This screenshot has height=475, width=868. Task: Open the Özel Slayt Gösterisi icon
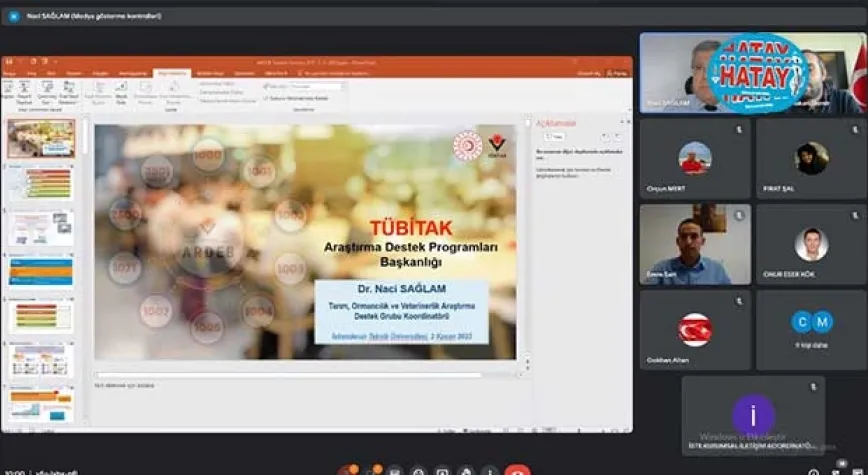point(68,92)
